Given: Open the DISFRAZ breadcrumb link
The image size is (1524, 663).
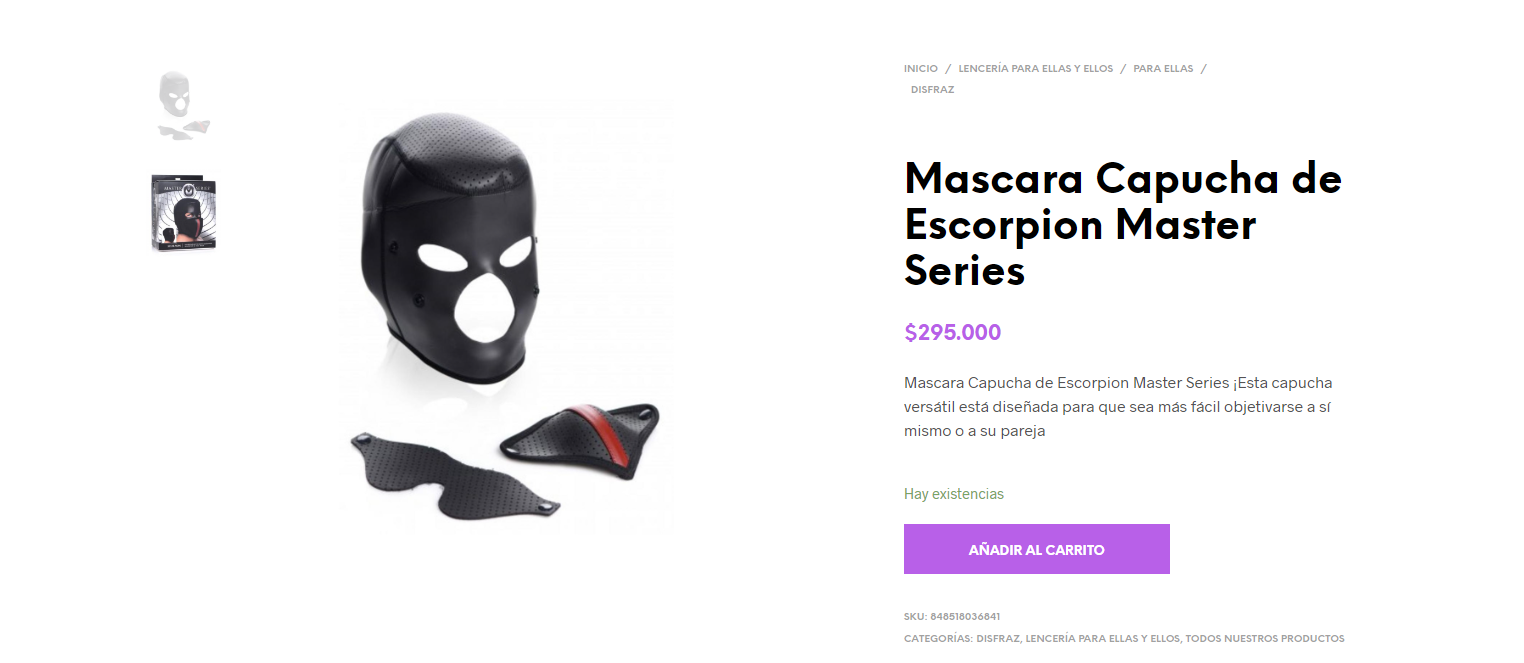Looking at the screenshot, I should 932,90.
